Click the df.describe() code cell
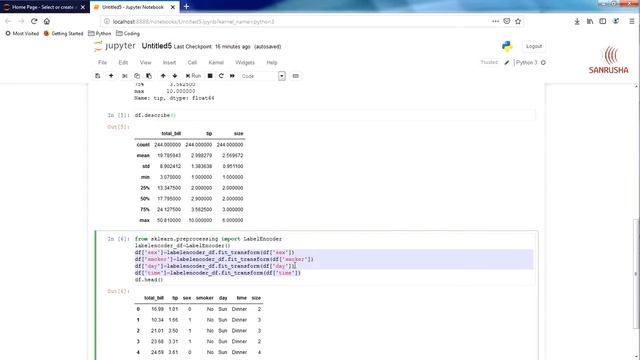This screenshot has height=360, width=640. point(334,116)
